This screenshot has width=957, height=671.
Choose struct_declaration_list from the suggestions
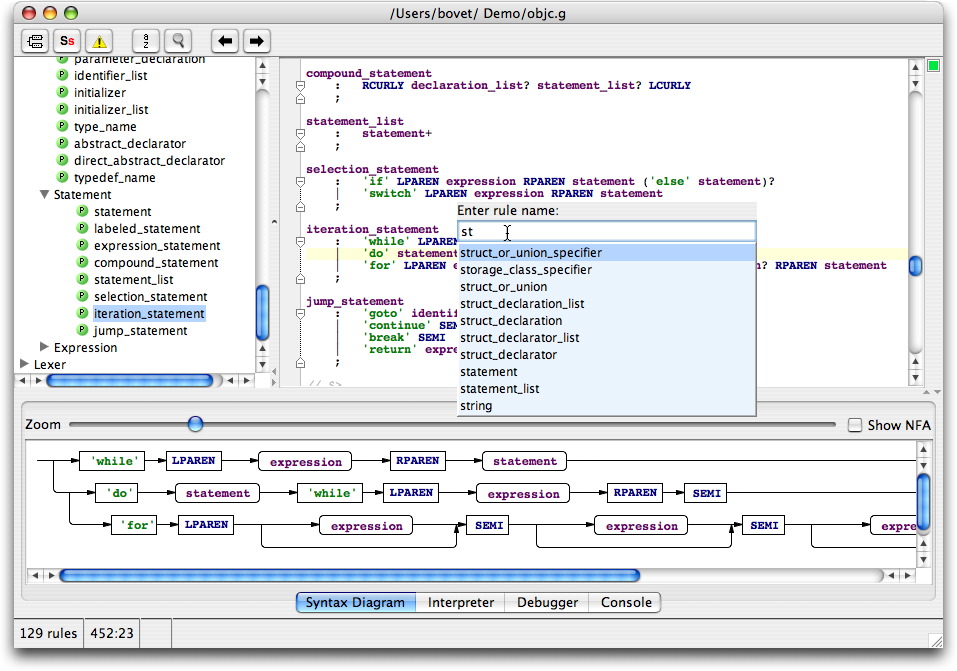click(522, 304)
